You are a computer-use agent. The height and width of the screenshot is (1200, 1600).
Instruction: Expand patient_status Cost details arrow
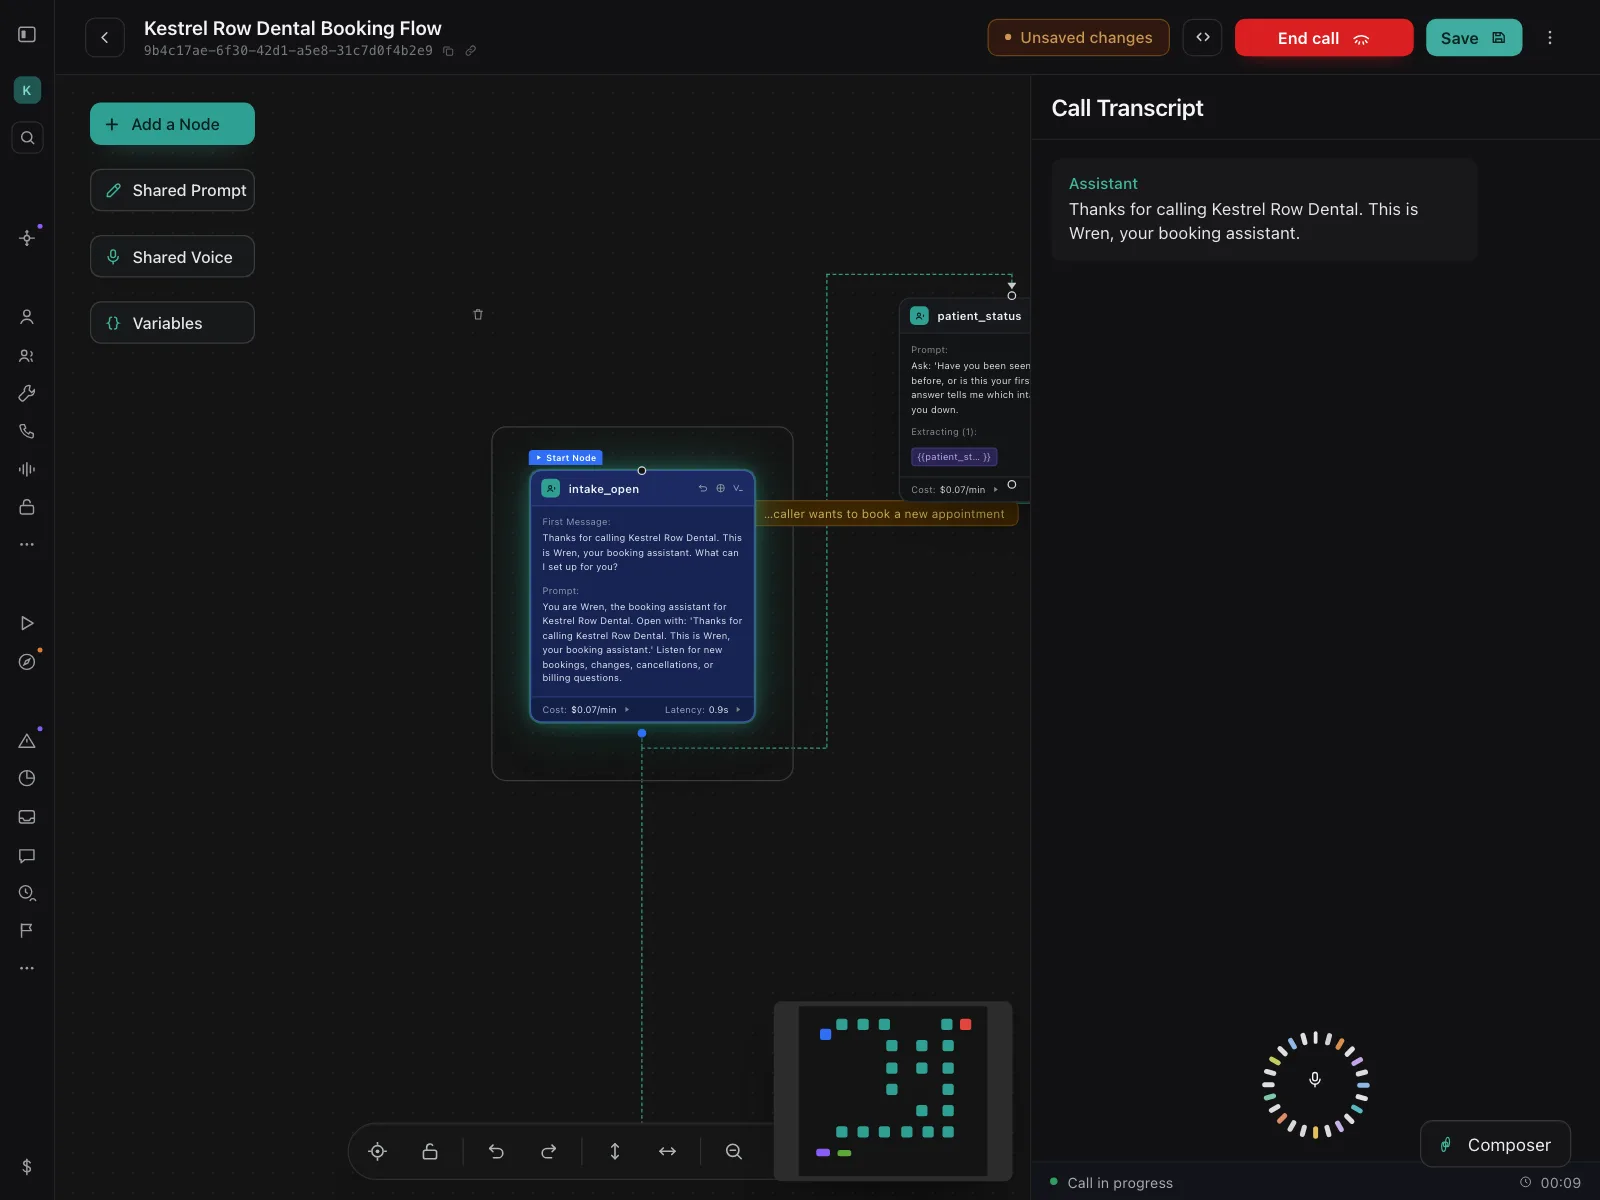point(996,490)
